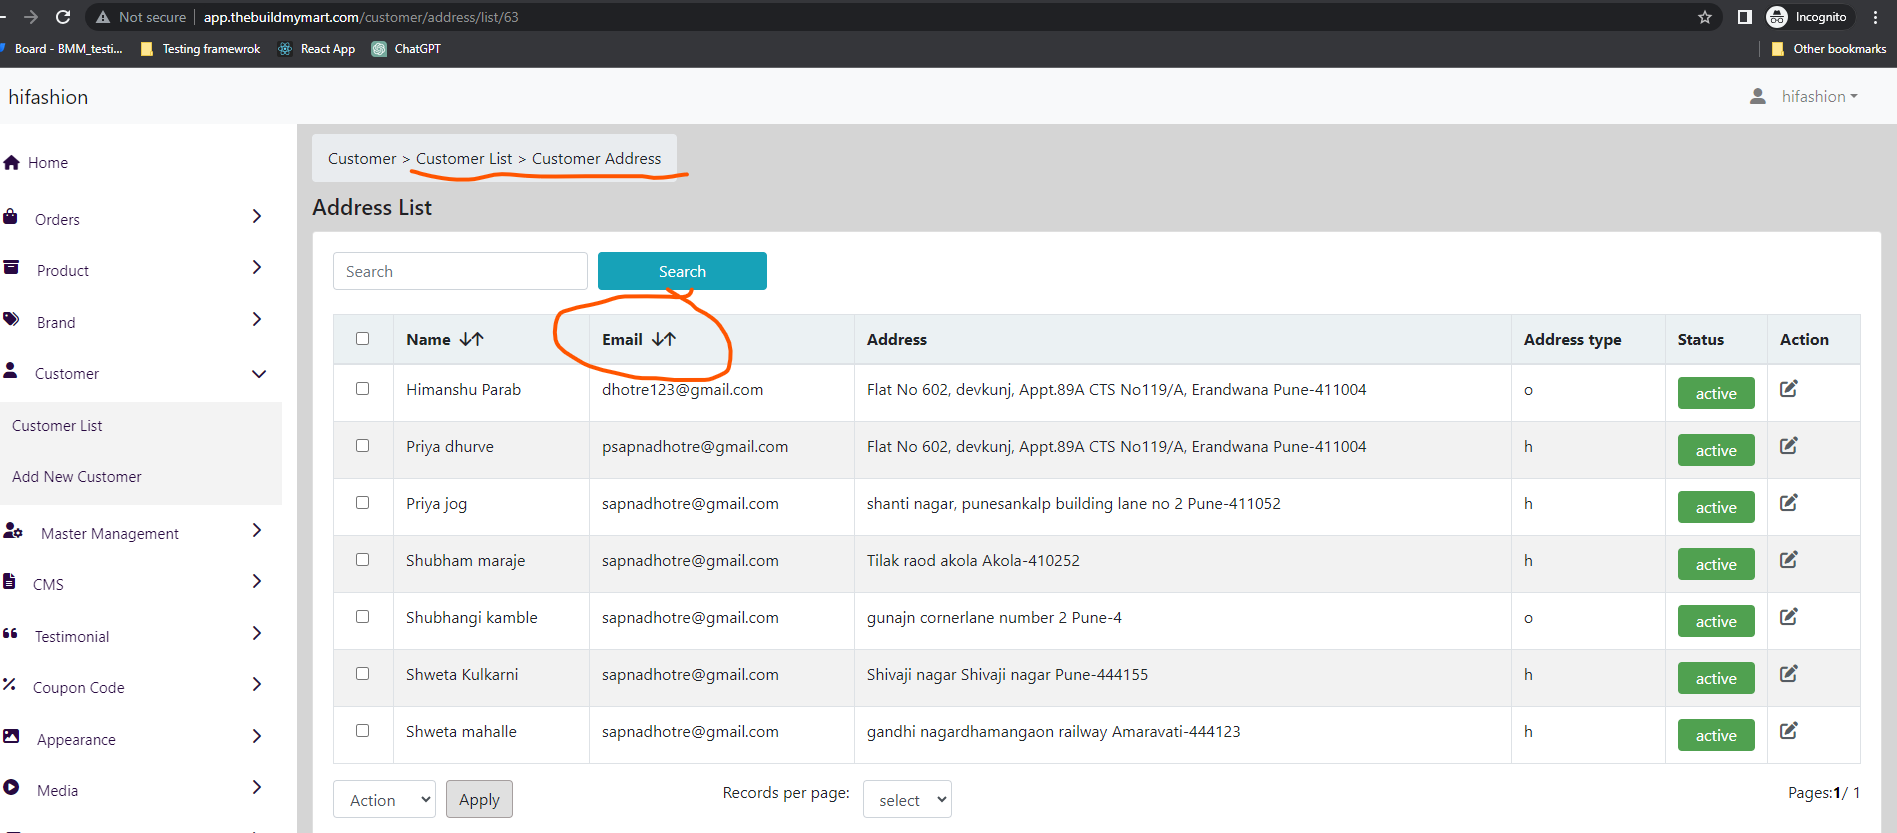Tick the checkbox for Shubhangi kamble
Screen dimensions: 1897x833
(362, 616)
